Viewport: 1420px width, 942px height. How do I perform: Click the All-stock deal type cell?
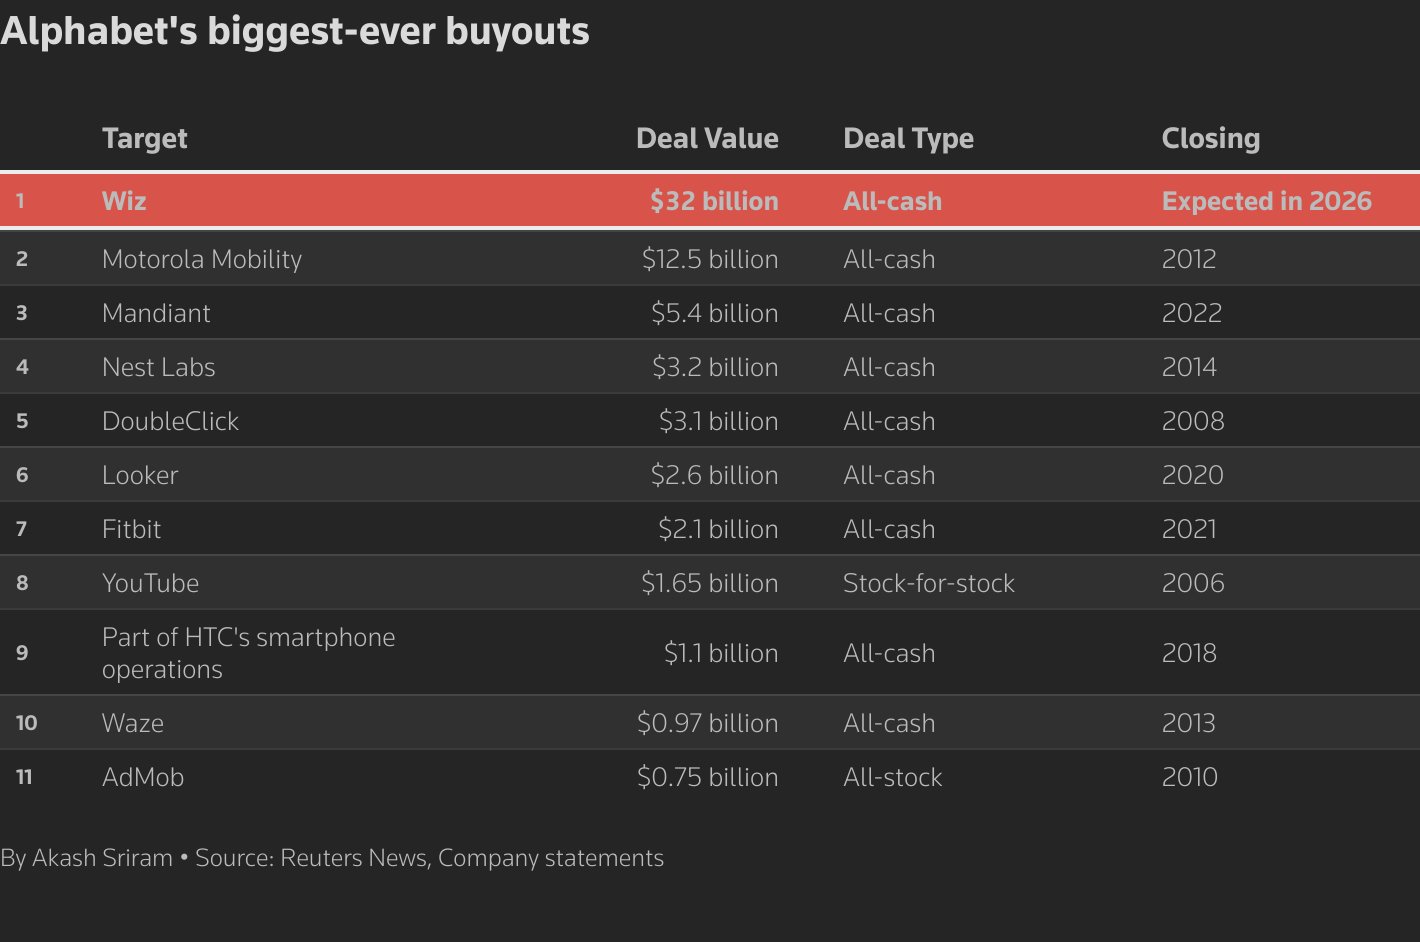click(892, 777)
